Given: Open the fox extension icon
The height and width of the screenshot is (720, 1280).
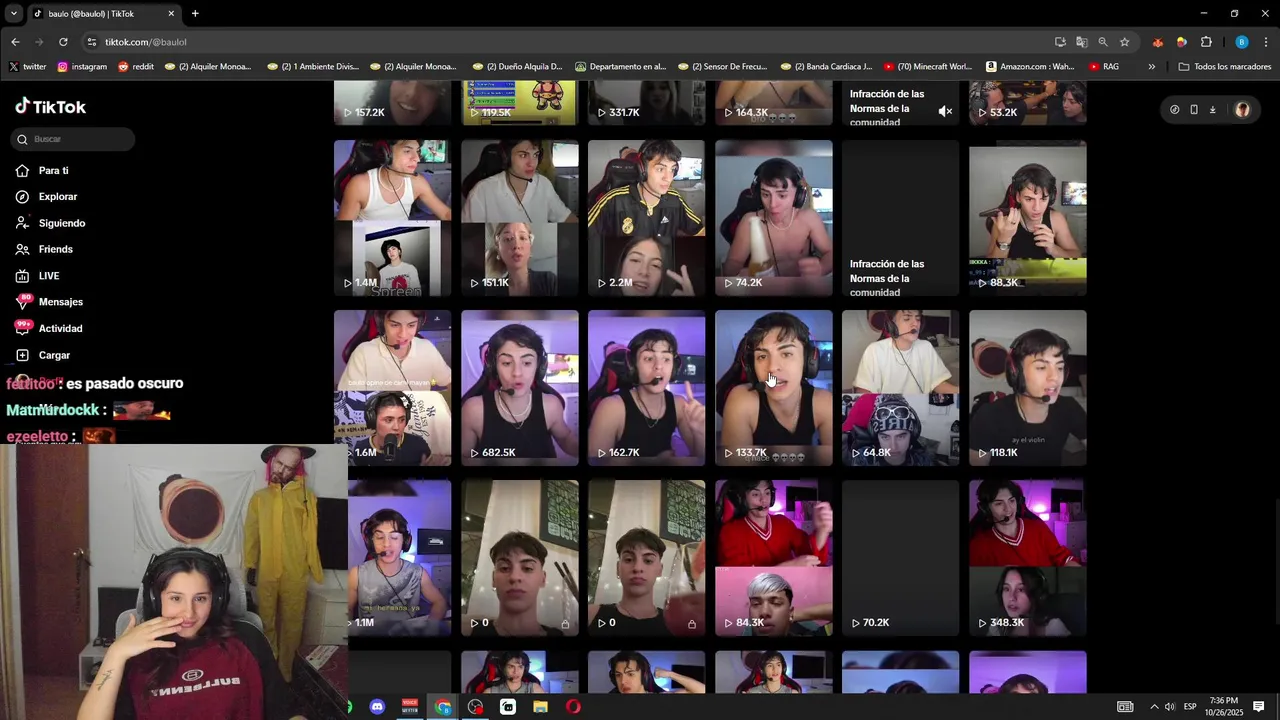Looking at the screenshot, I should tap(1158, 42).
